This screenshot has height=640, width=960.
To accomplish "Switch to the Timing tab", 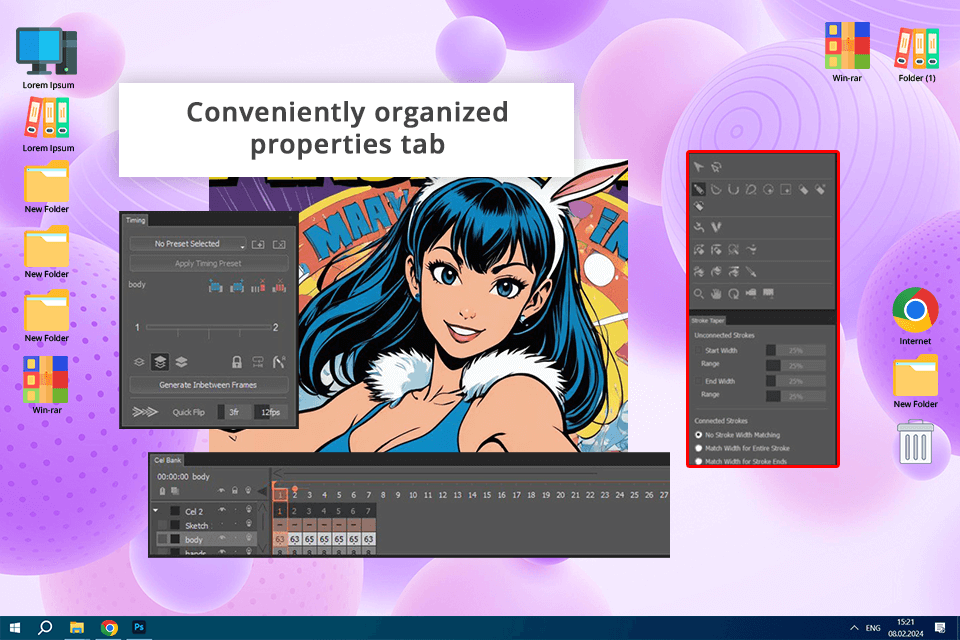I will click(x=136, y=220).
